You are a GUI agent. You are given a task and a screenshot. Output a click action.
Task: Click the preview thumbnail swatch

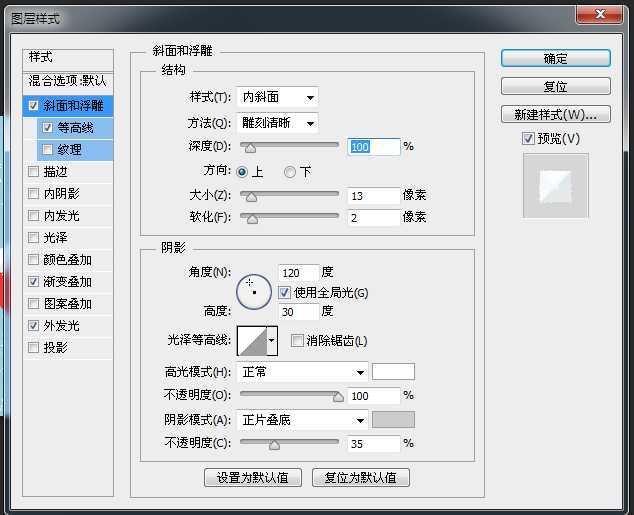(x=556, y=186)
